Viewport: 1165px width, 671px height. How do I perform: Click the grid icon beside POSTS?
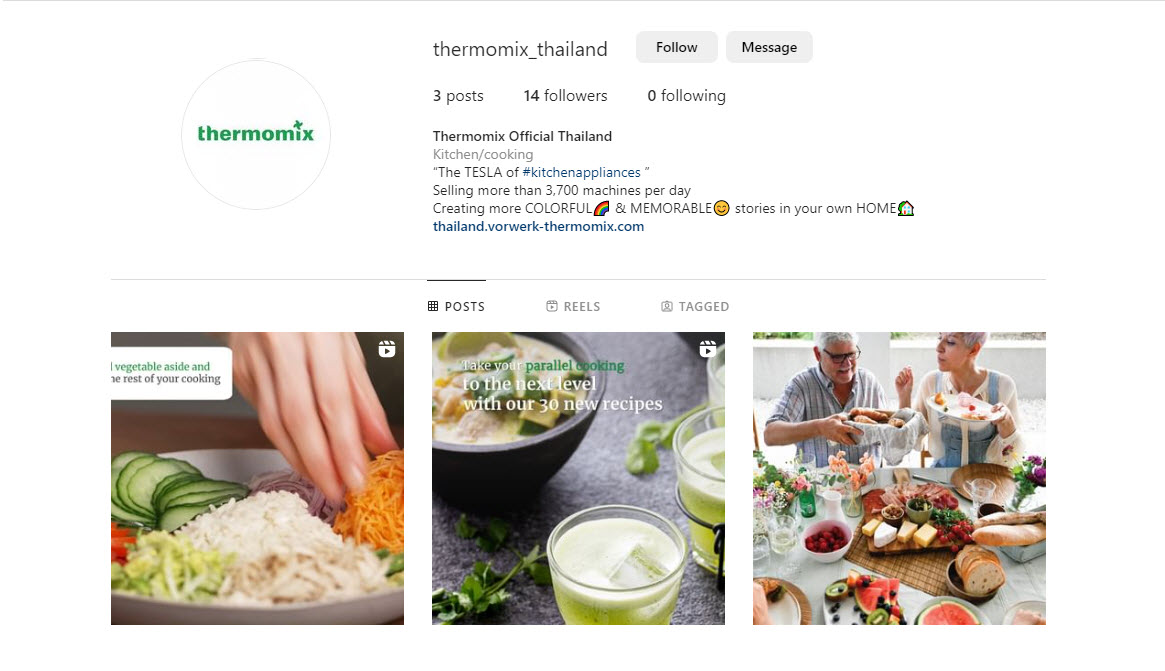433,306
